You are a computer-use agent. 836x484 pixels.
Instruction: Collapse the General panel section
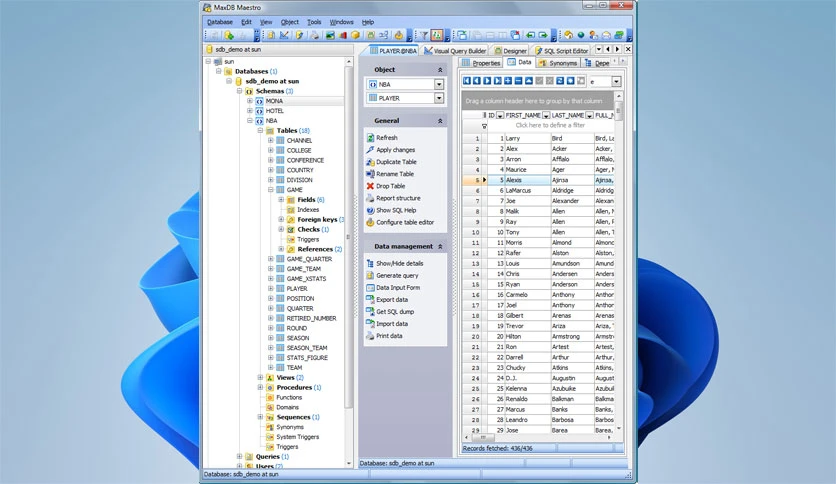440,121
